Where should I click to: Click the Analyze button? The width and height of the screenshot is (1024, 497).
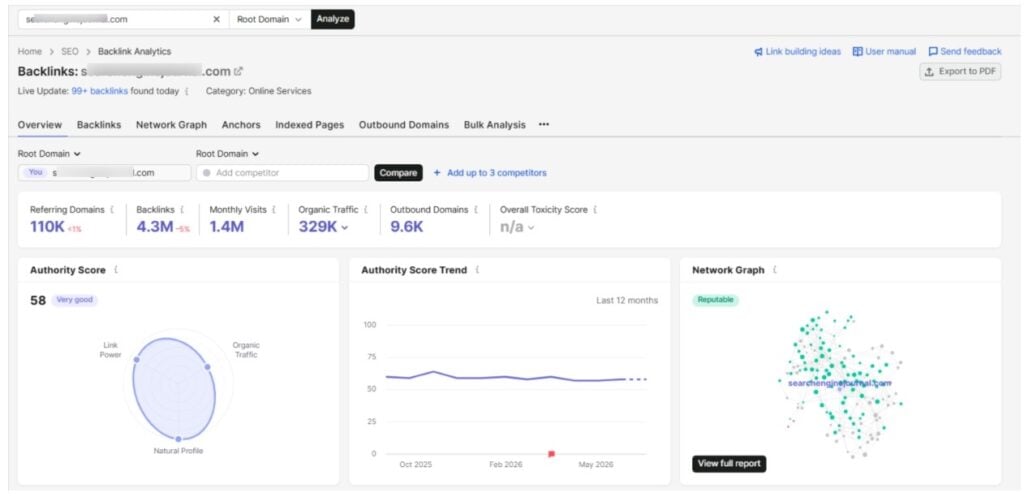(333, 20)
